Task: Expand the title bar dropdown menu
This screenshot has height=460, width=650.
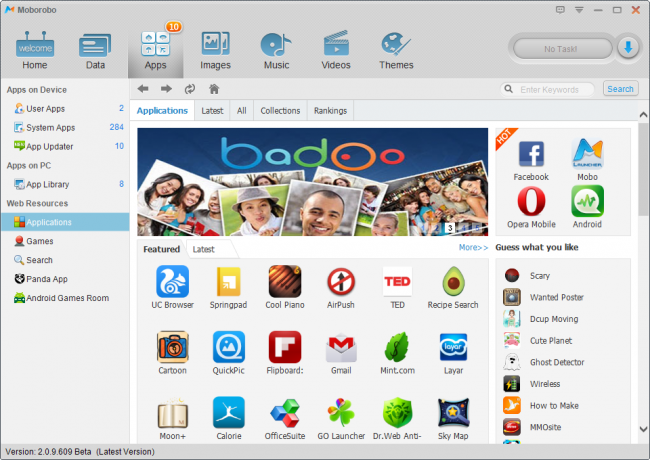Action: [x=579, y=10]
